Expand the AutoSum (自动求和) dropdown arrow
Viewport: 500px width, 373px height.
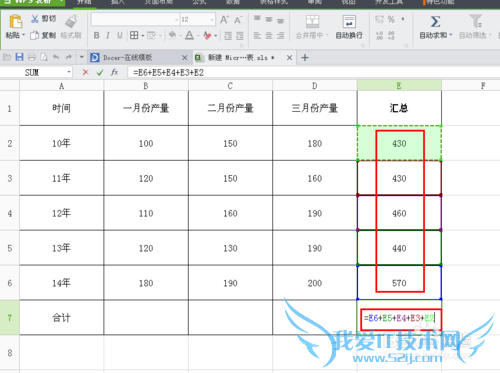point(451,35)
